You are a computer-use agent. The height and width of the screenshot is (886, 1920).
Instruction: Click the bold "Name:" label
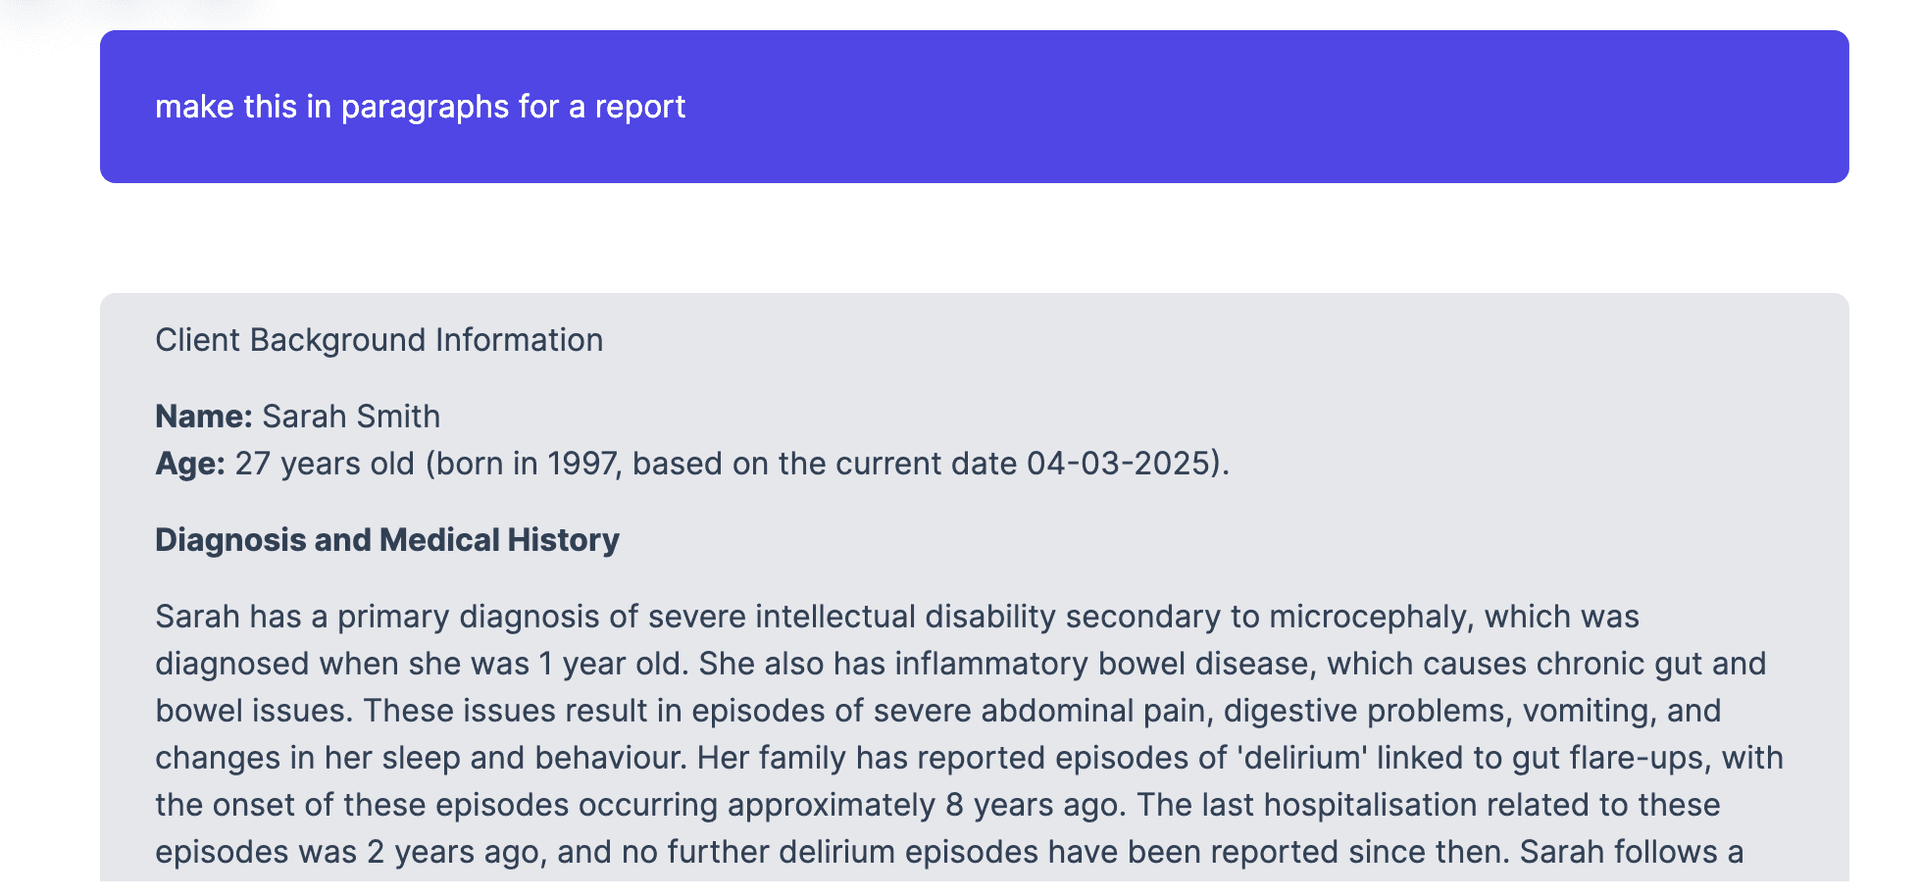[x=204, y=416]
